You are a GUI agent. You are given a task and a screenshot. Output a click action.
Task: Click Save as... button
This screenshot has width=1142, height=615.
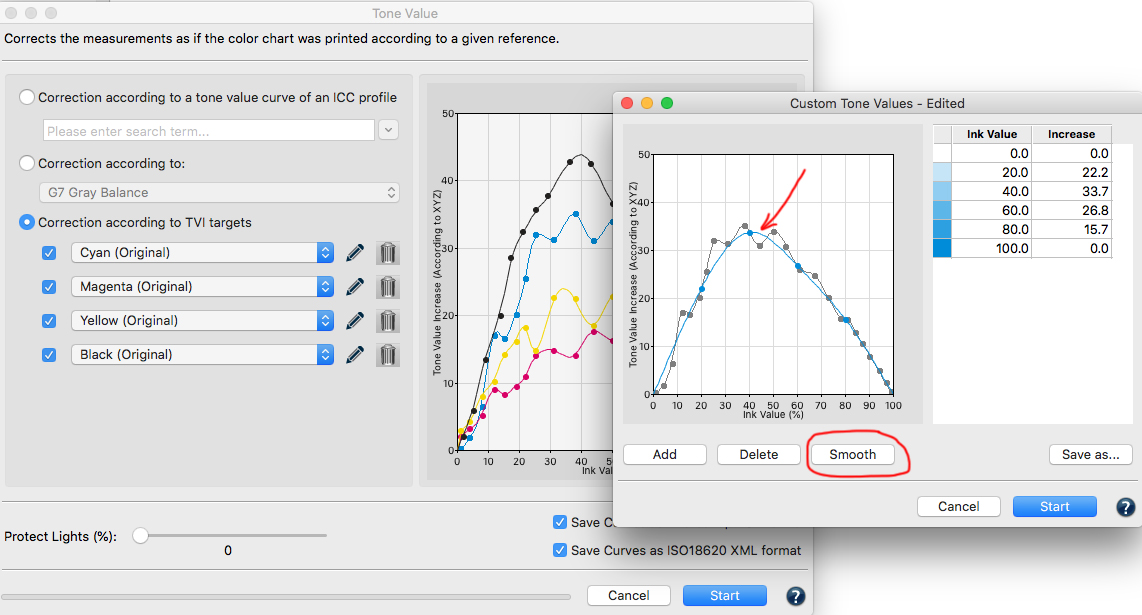pyautogui.click(x=1090, y=455)
